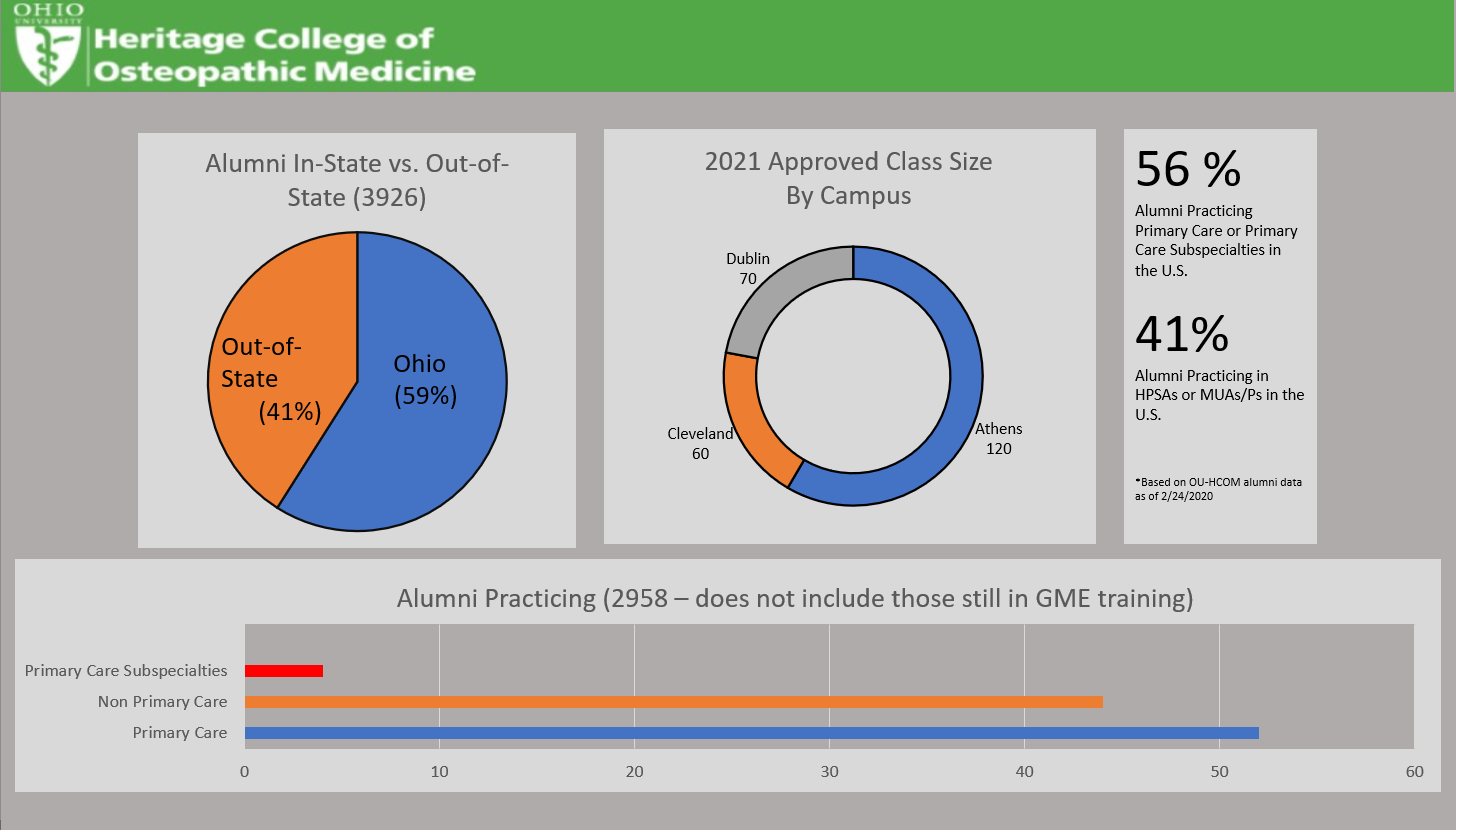
Task: Select the blue Primary Care bar
Action: (x=751, y=733)
